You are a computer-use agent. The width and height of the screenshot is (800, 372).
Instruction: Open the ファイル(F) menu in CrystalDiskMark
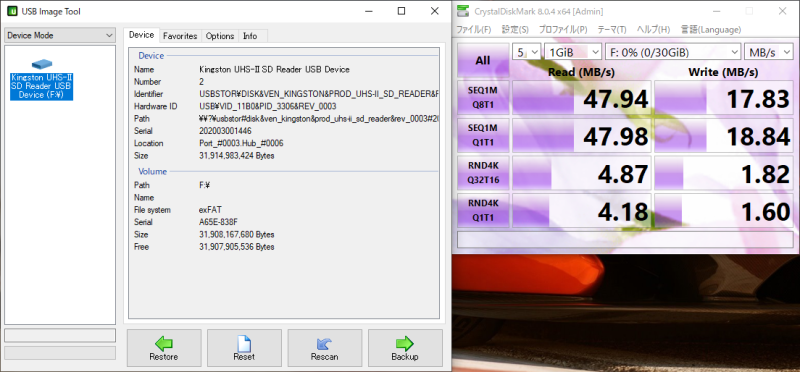[x=473, y=30]
